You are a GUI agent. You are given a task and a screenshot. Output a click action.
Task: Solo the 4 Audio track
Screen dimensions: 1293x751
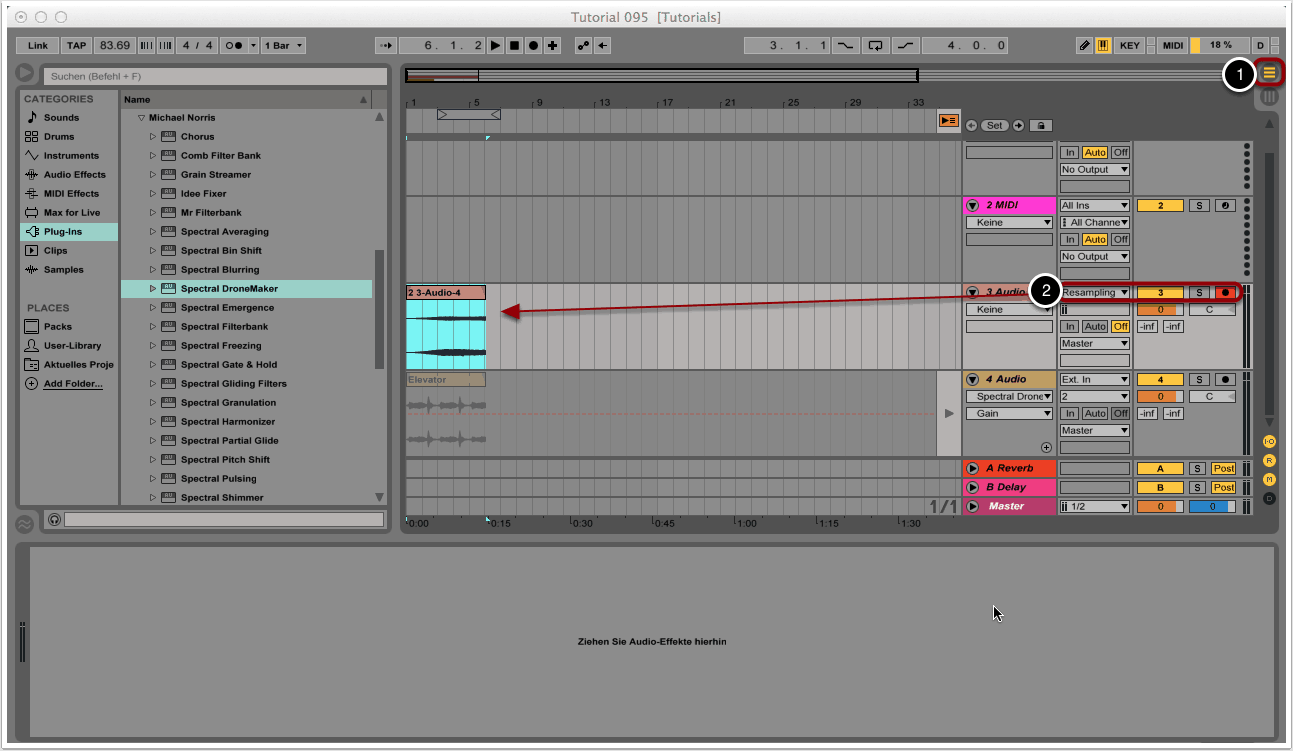(1198, 380)
